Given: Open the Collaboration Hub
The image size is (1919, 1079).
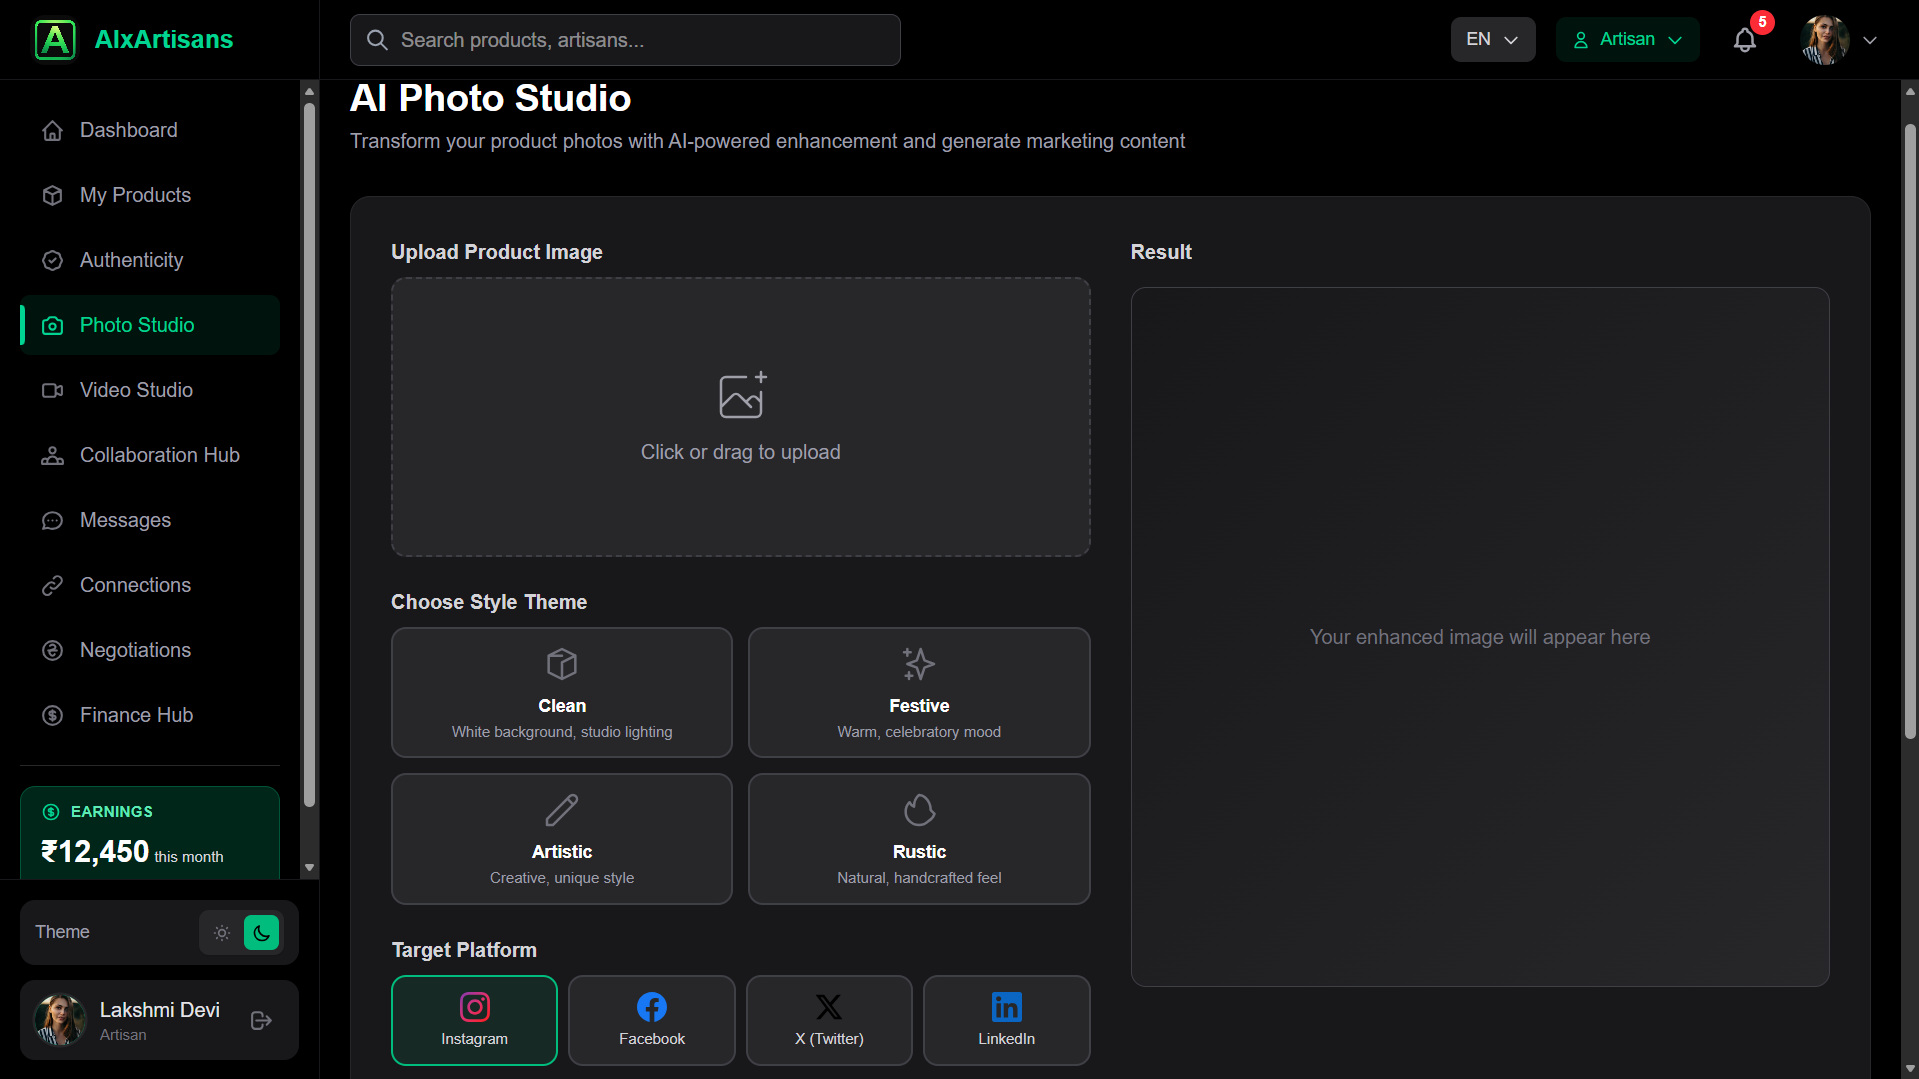Looking at the screenshot, I should coord(150,455).
